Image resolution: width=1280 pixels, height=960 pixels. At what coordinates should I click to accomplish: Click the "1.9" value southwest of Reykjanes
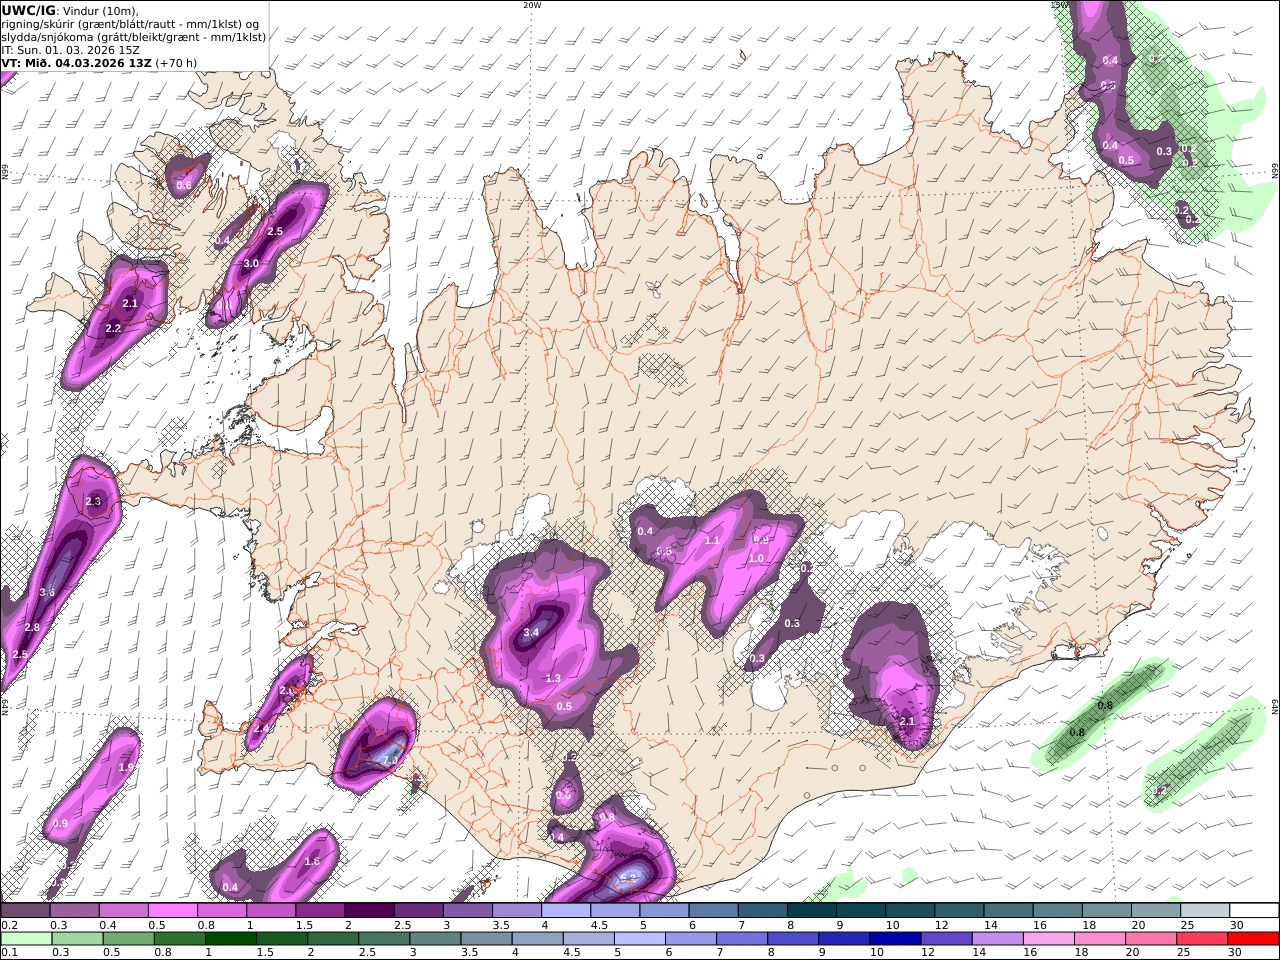click(x=126, y=768)
